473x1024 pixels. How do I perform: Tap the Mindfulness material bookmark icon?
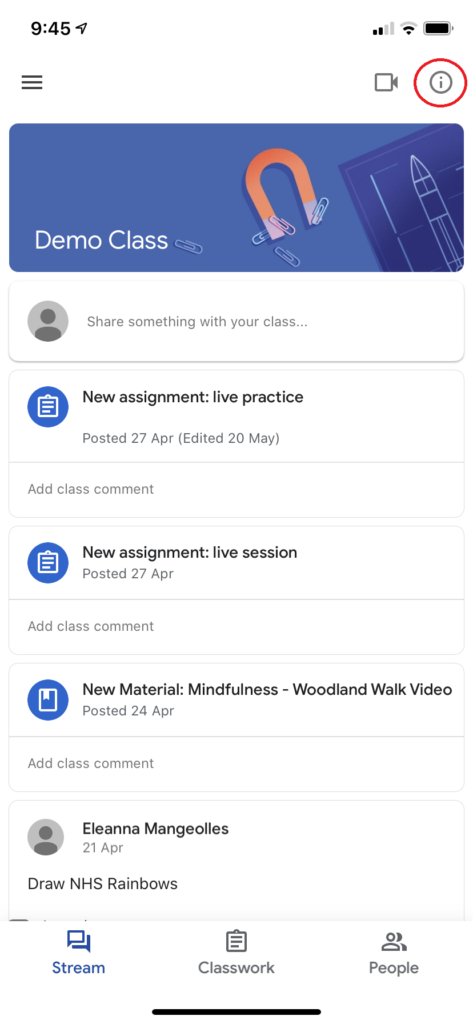tap(48, 700)
